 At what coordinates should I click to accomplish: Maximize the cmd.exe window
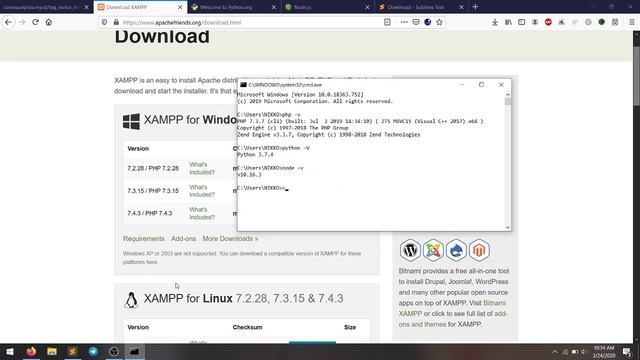point(482,84)
